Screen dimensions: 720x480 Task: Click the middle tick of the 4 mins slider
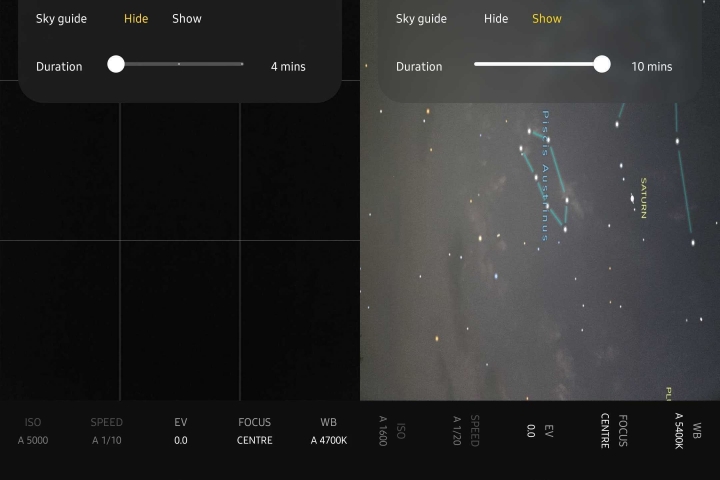tap(179, 64)
